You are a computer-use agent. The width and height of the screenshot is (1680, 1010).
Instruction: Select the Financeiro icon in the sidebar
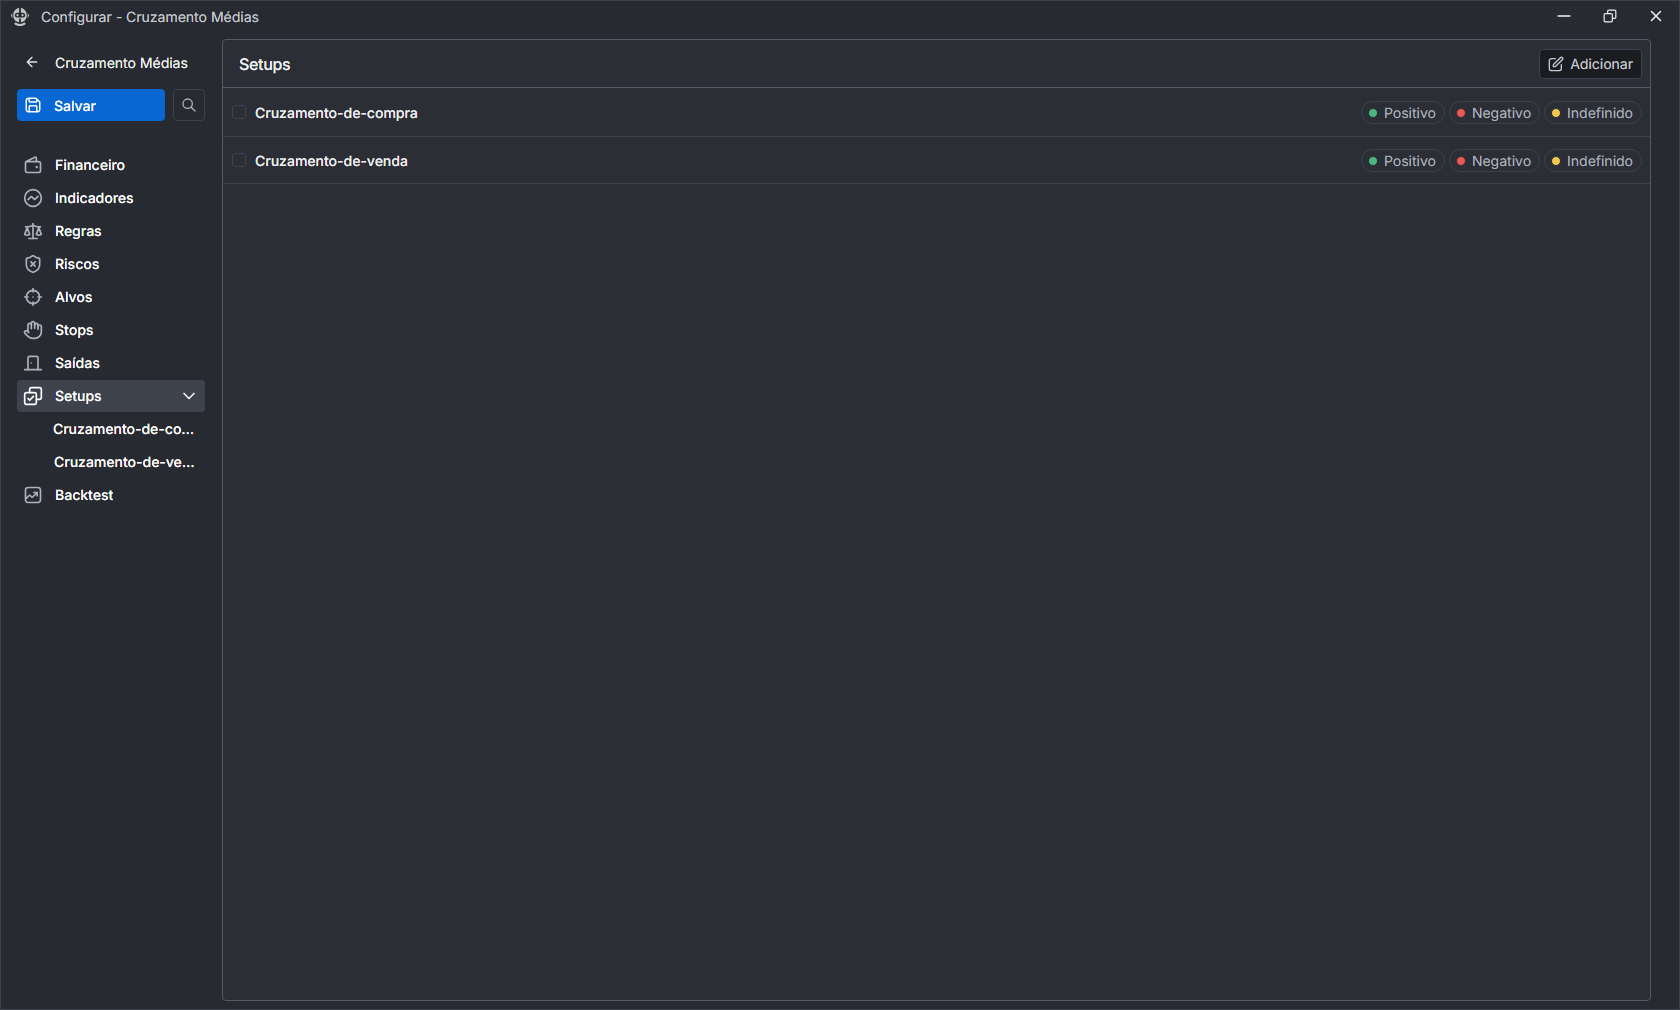pos(34,165)
